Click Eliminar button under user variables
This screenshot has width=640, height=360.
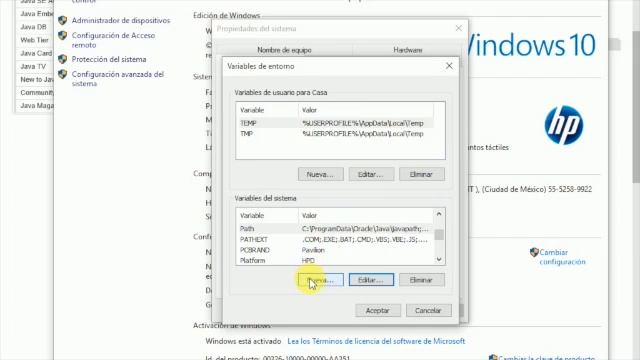point(422,174)
